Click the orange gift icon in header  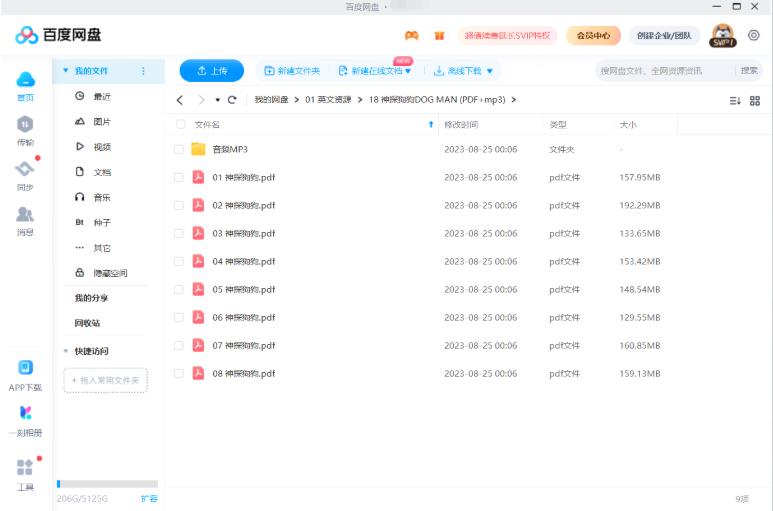click(x=439, y=35)
